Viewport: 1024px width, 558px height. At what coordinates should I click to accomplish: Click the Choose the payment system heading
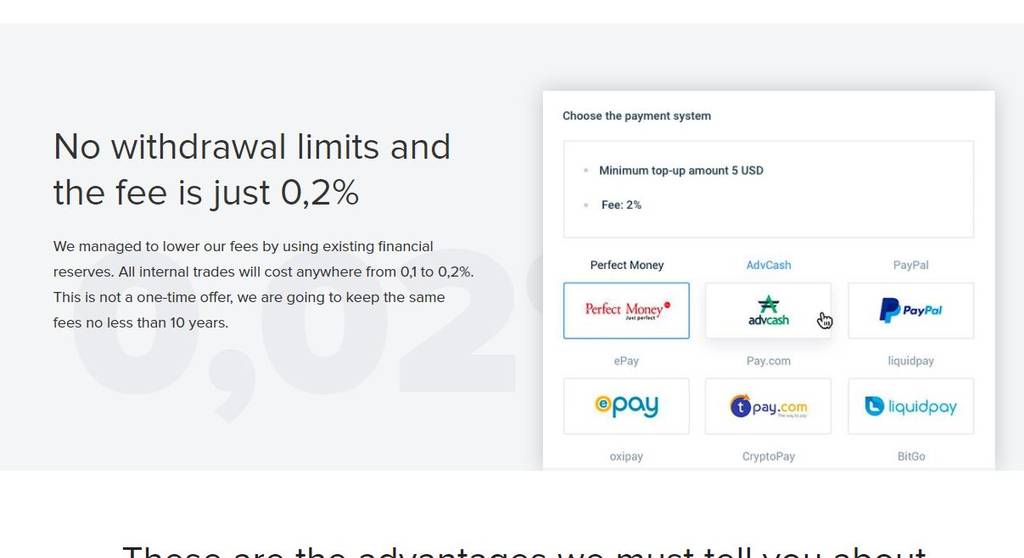click(637, 116)
